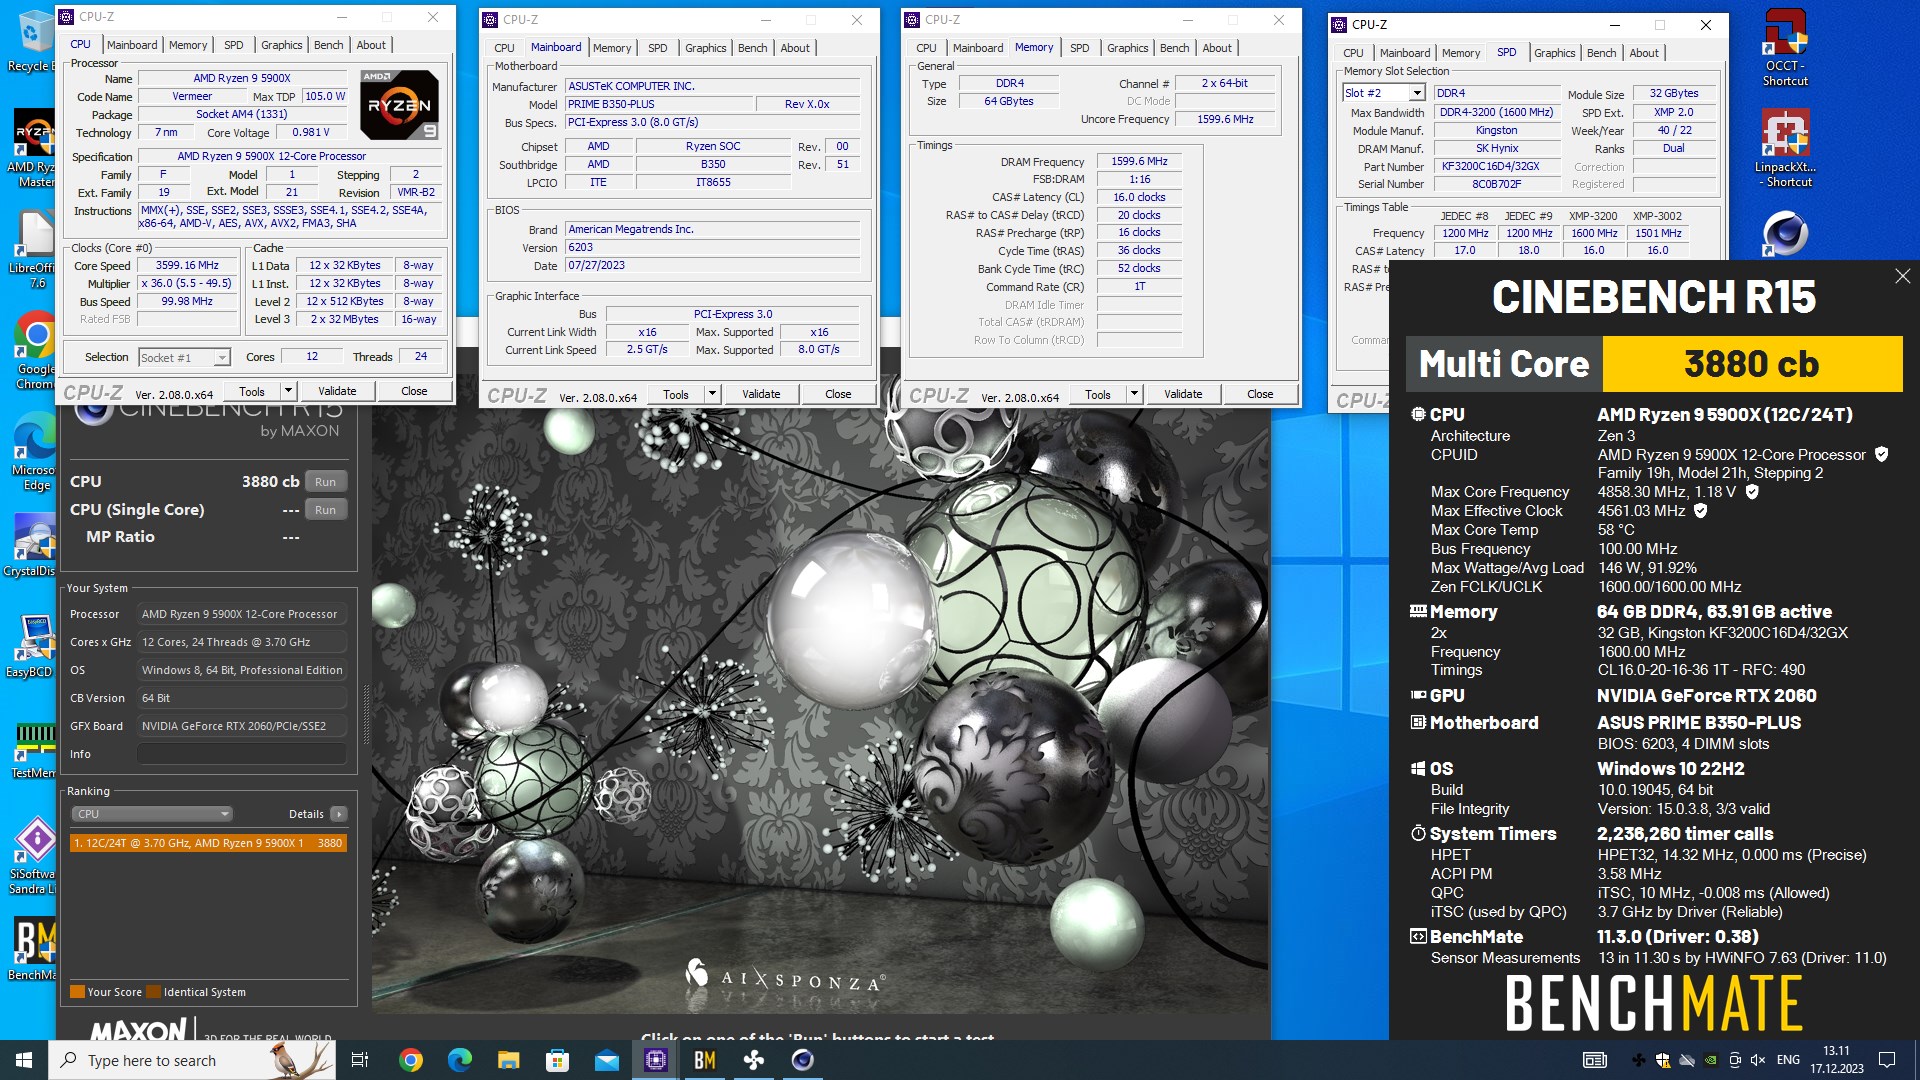Screen dimensions: 1920x1080
Task: Click the muted volume icon in the tray
Action: (1758, 1060)
